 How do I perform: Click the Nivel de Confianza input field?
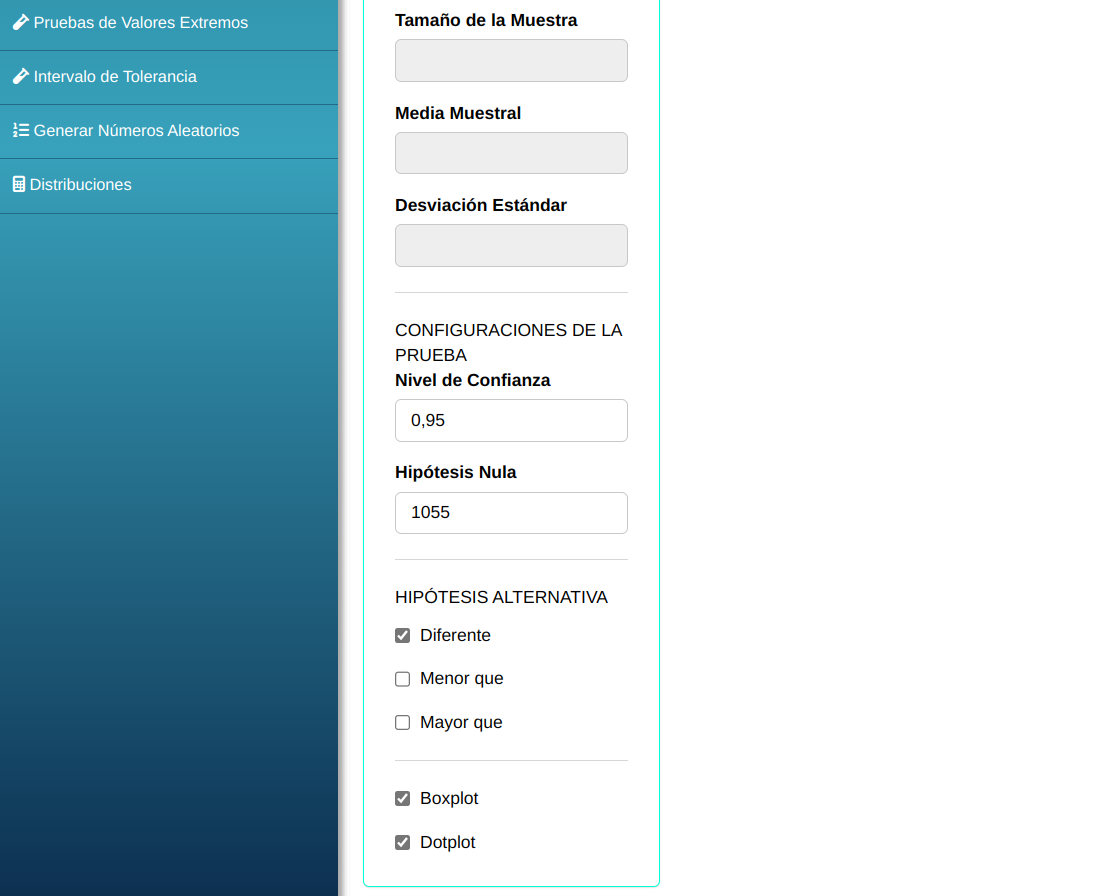pos(511,420)
